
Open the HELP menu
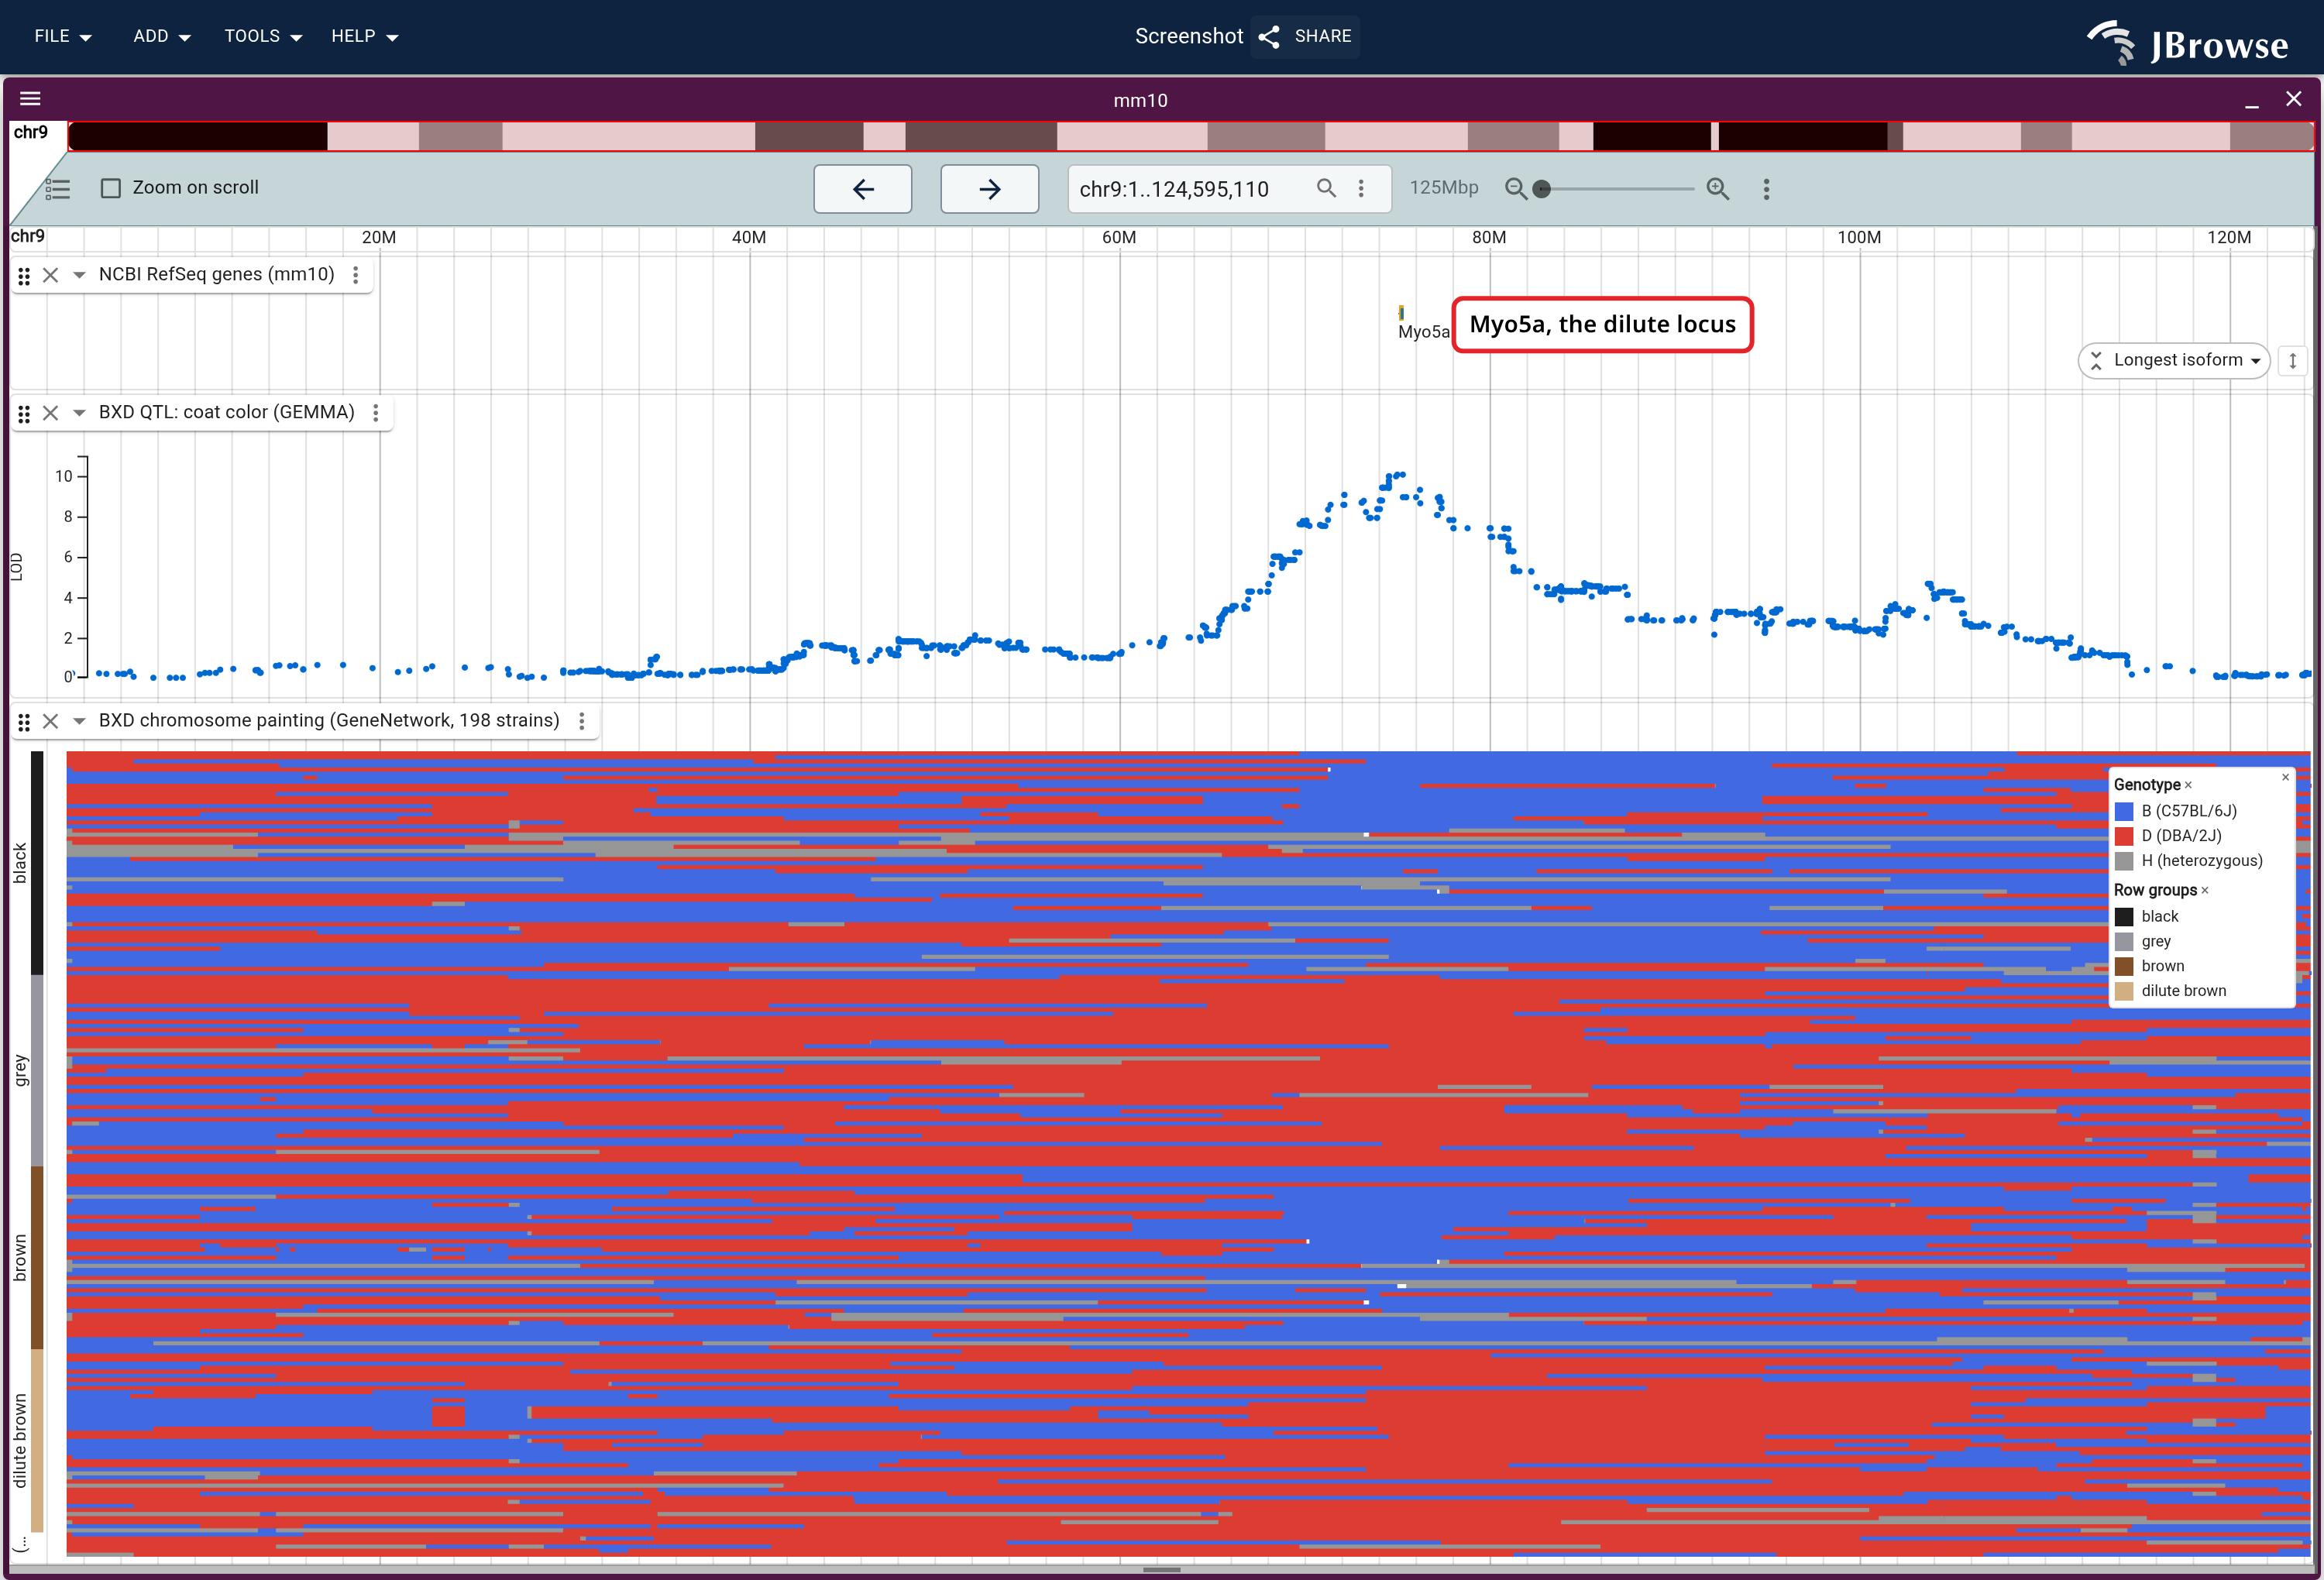pos(365,36)
